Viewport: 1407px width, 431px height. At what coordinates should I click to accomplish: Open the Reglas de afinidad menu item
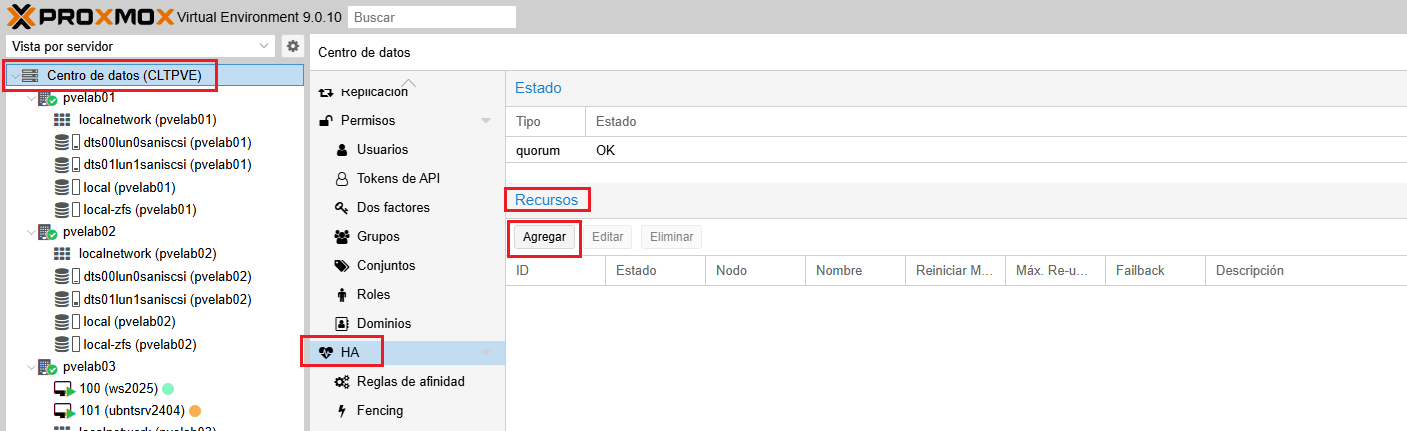408,382
